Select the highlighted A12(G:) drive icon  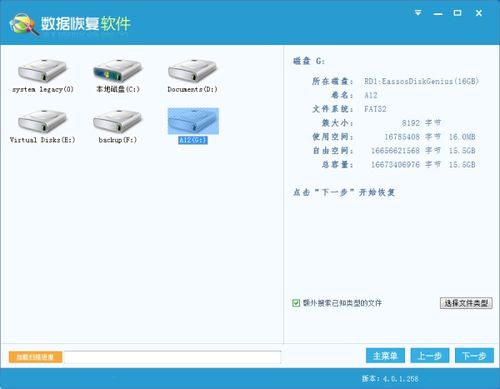[x=193, y=121]
